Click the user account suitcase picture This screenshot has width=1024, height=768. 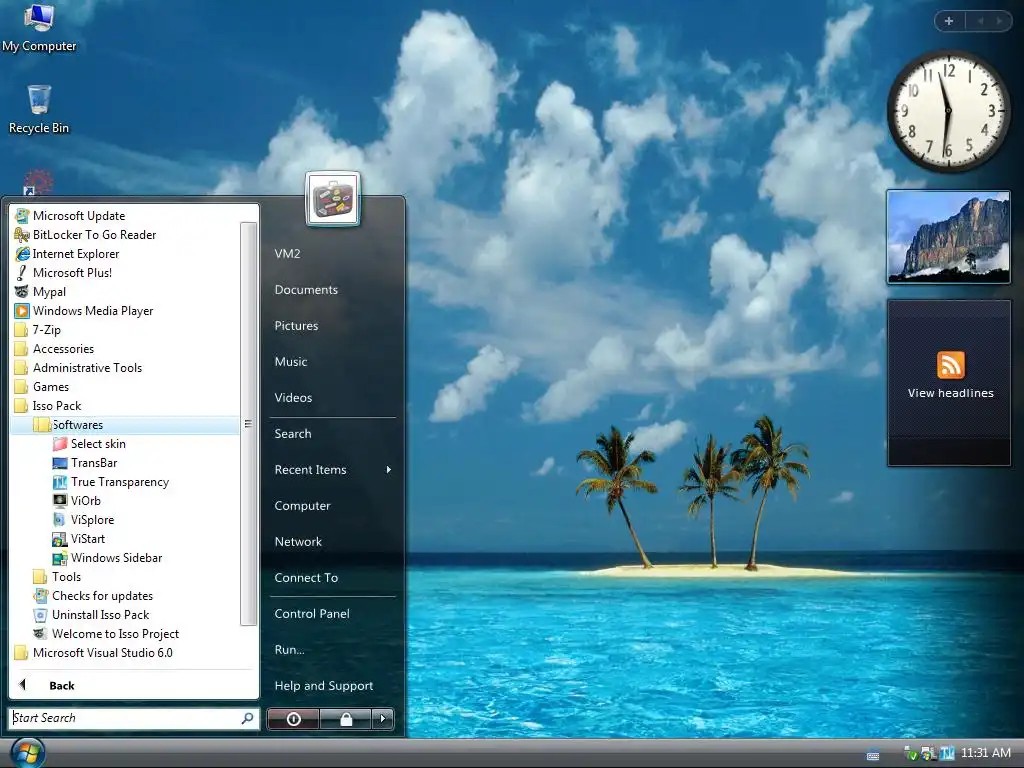coord(332,199)
